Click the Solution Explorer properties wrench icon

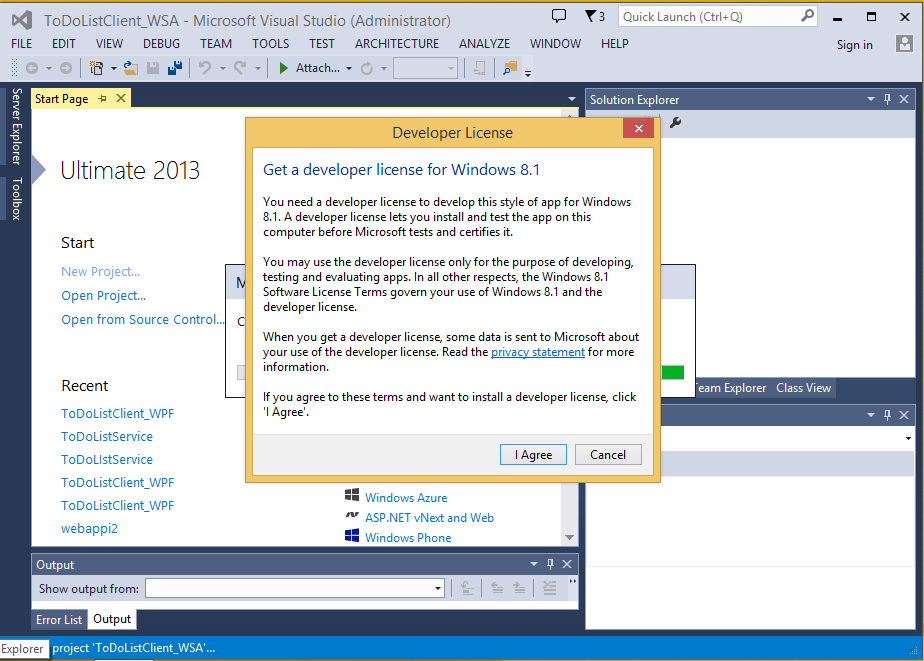(675, 123)
